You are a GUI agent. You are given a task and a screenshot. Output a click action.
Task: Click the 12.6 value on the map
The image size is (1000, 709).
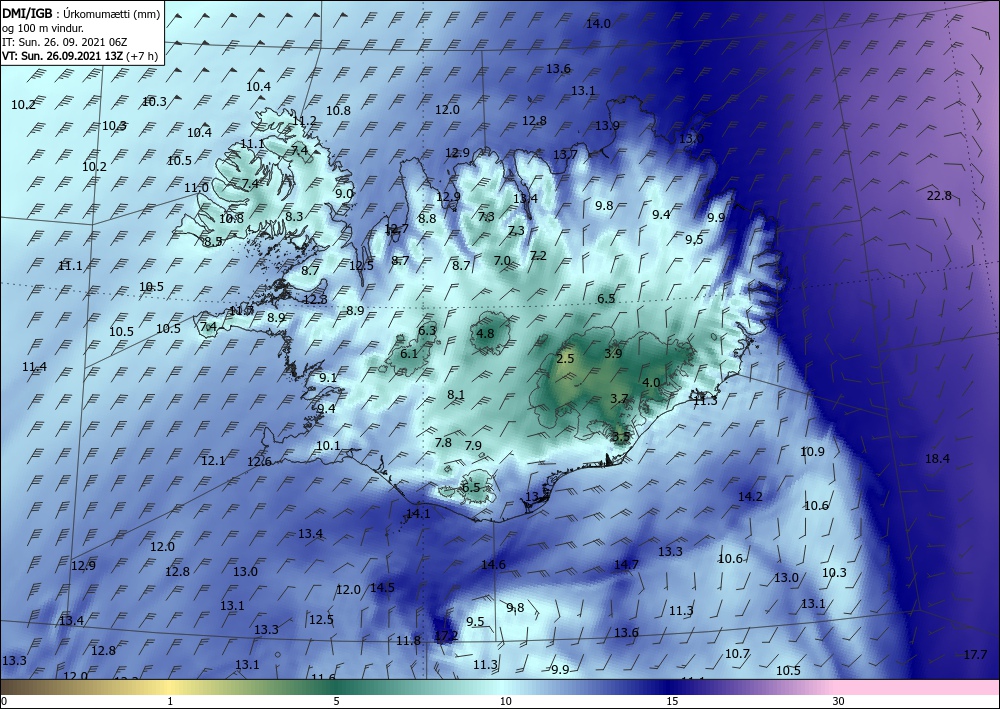click(x=260, y=462)
